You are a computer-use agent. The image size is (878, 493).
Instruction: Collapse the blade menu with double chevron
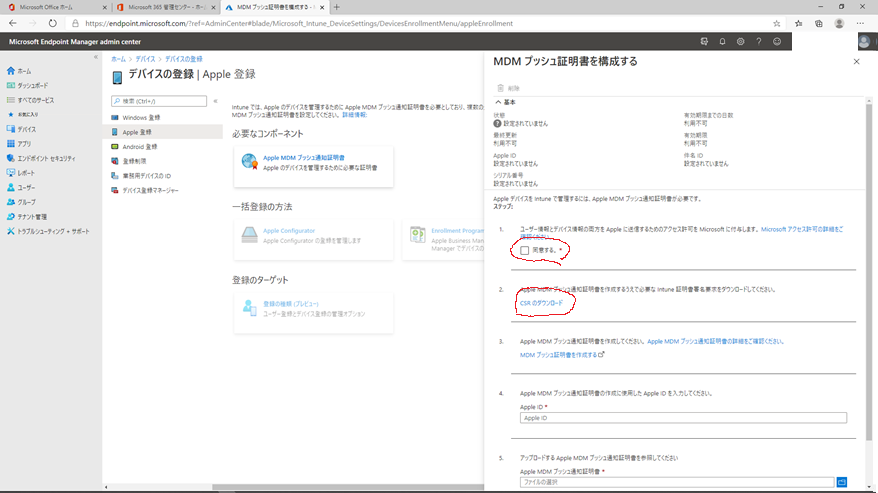click(x=215, y=101)
